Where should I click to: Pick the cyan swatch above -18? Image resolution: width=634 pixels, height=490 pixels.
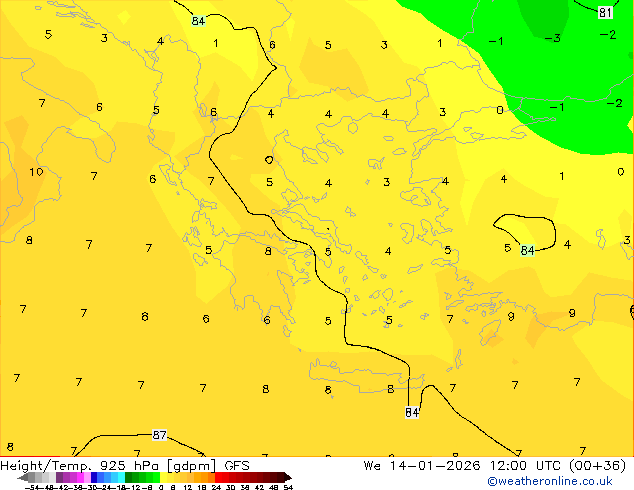121,477
